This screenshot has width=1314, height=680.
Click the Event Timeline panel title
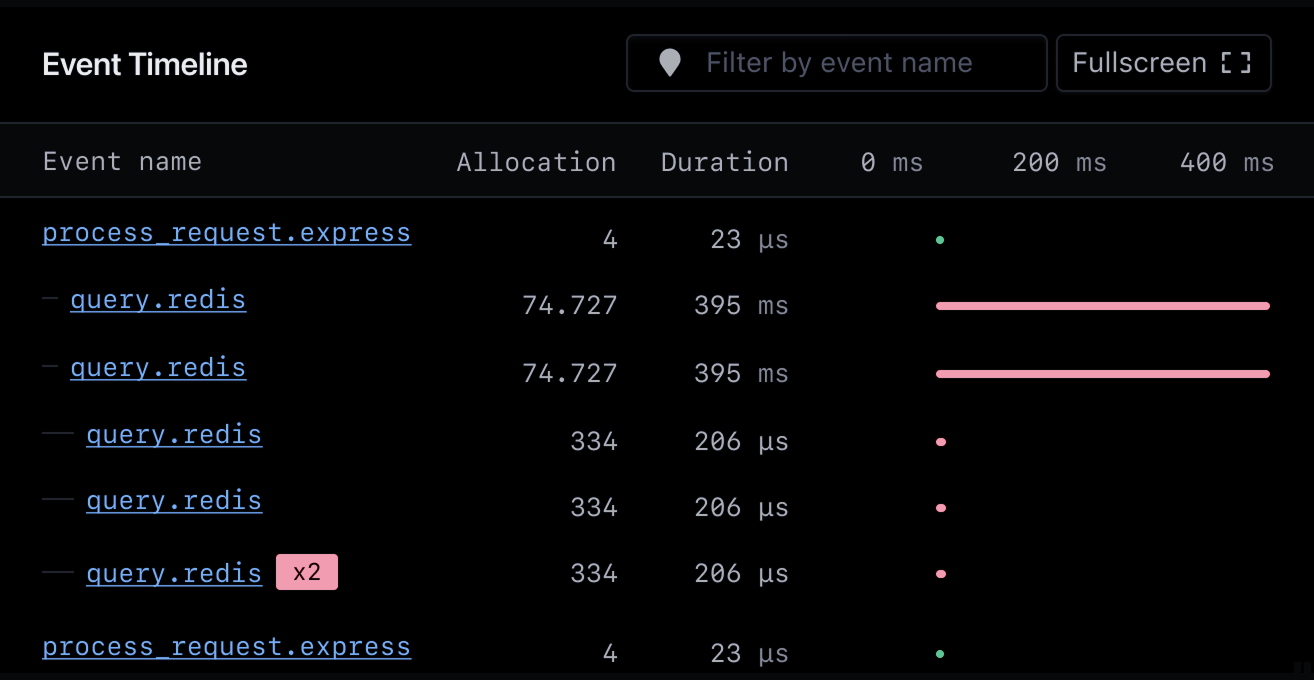click(x=145, y=64)
